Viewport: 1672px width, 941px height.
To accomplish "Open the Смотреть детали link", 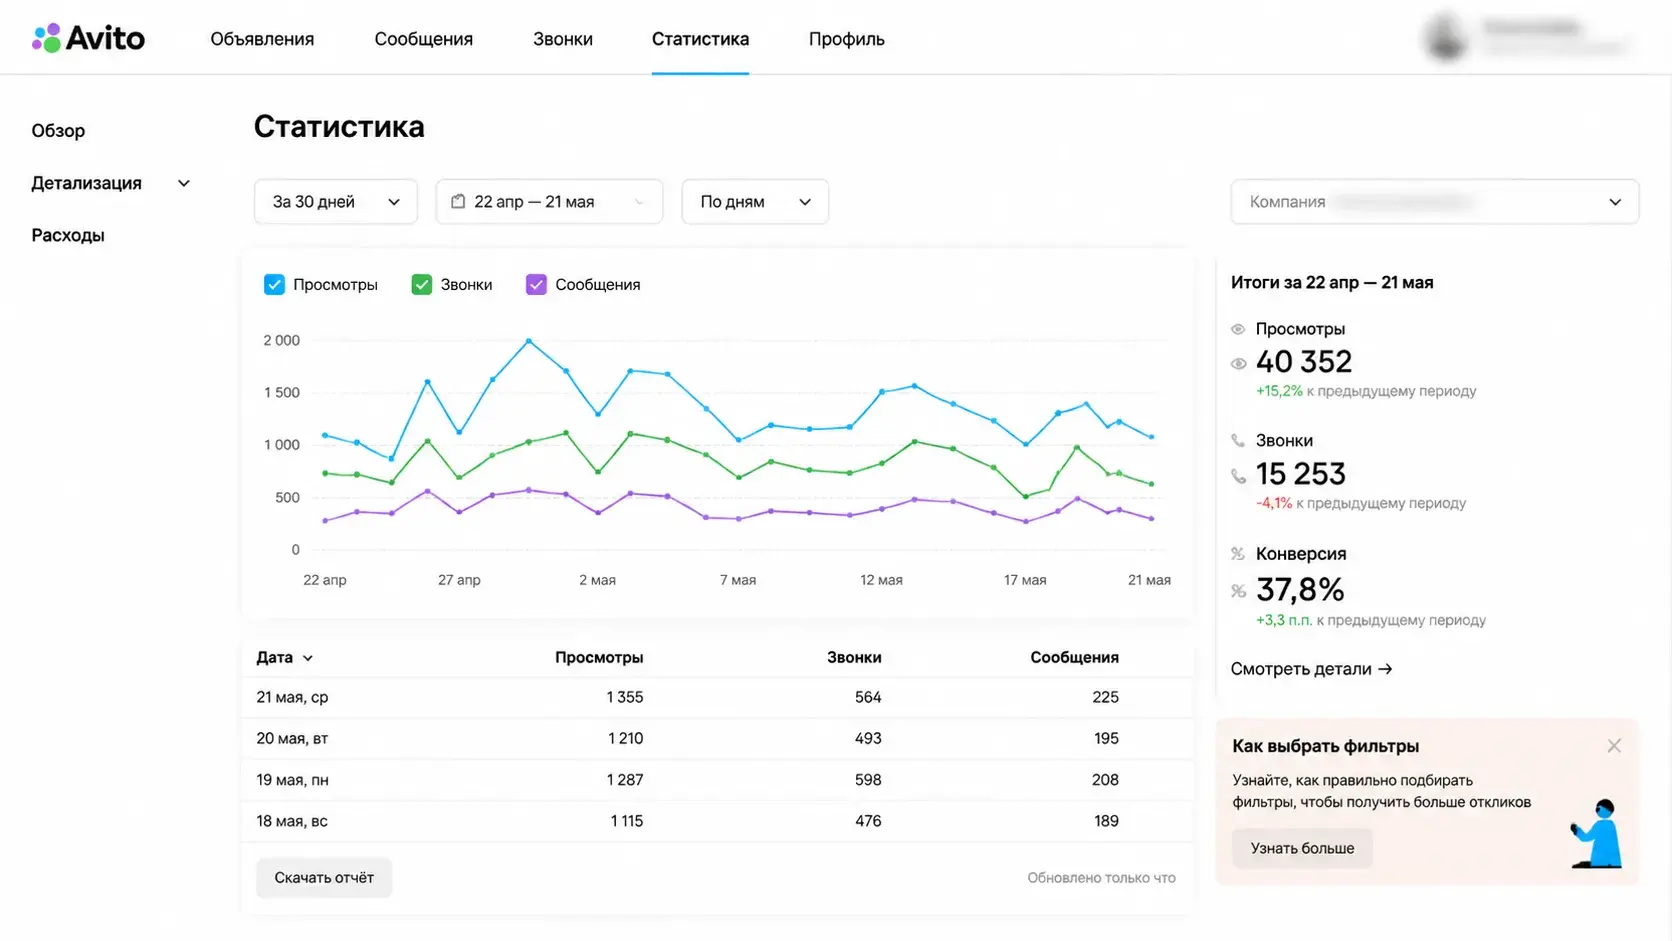I will [1311, 669].
